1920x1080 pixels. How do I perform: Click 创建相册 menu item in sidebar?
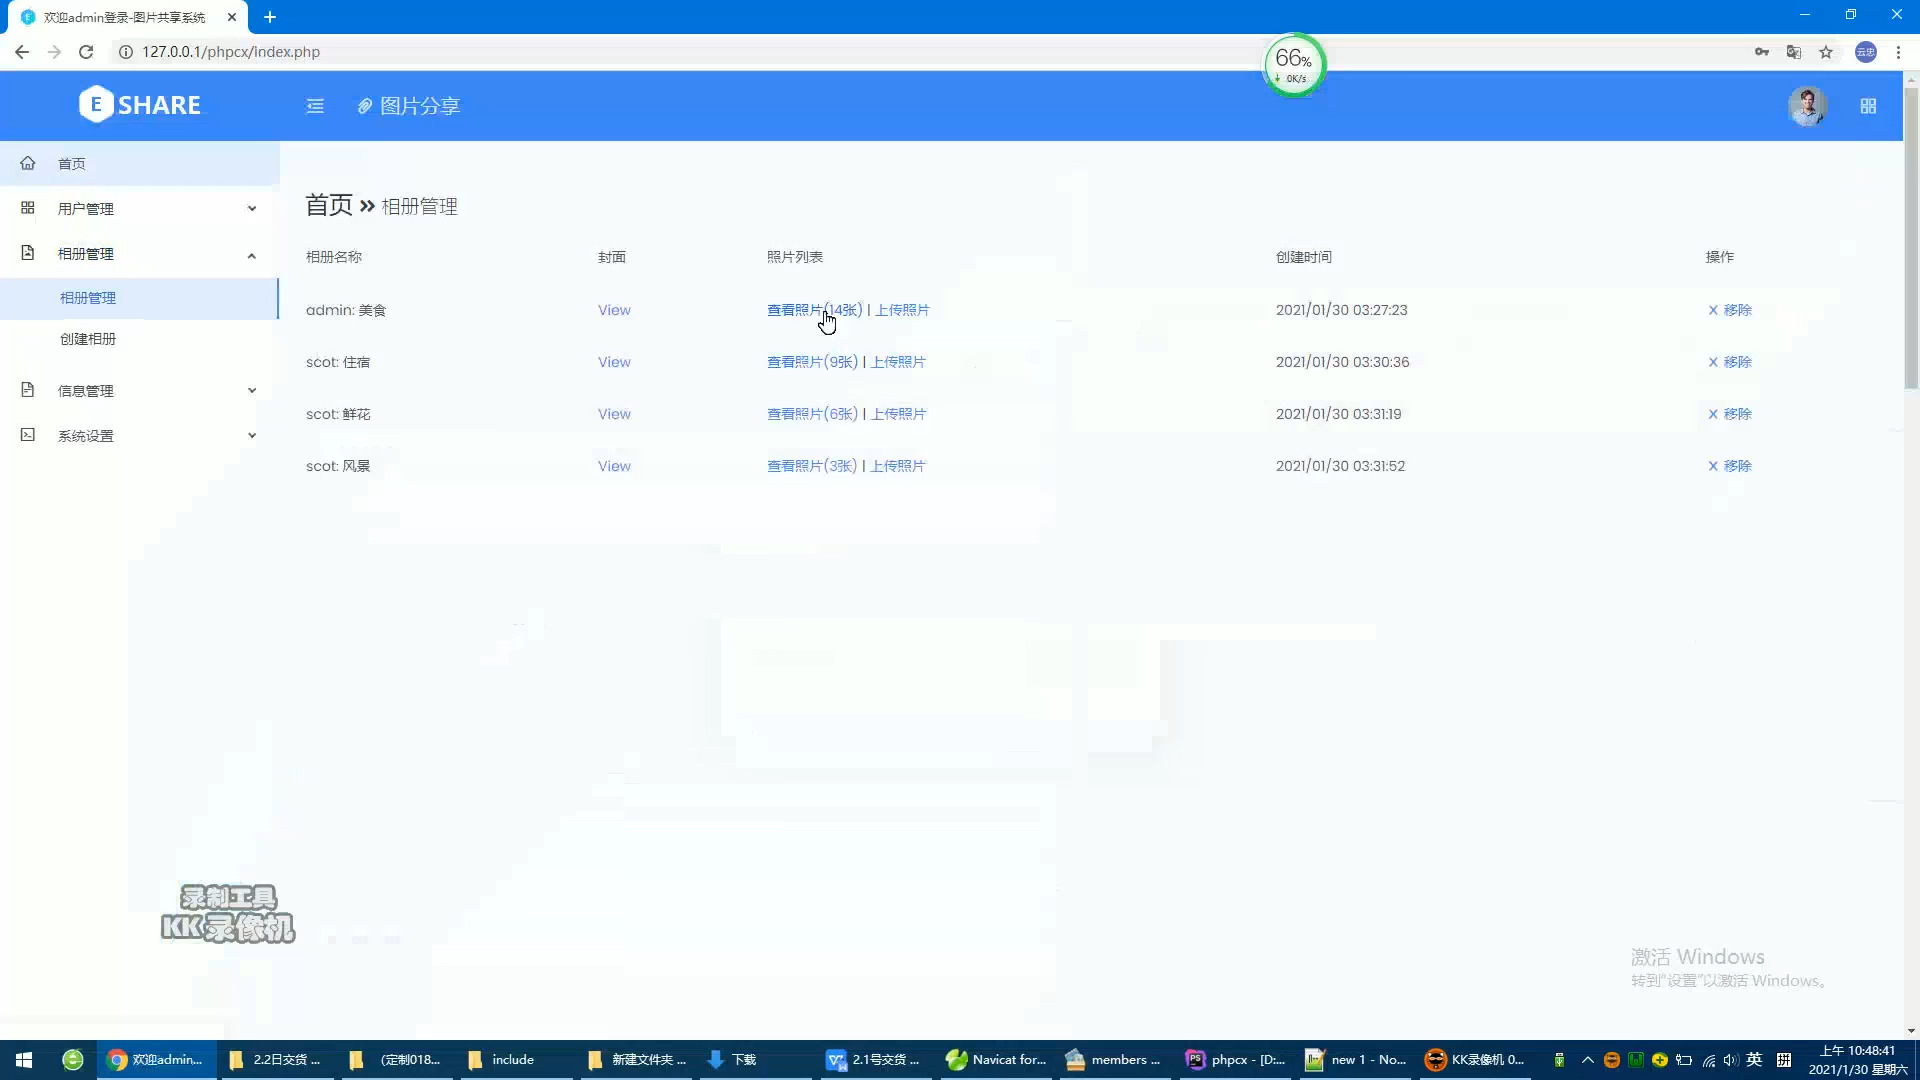pyautogui.click(x=87, y=339)
